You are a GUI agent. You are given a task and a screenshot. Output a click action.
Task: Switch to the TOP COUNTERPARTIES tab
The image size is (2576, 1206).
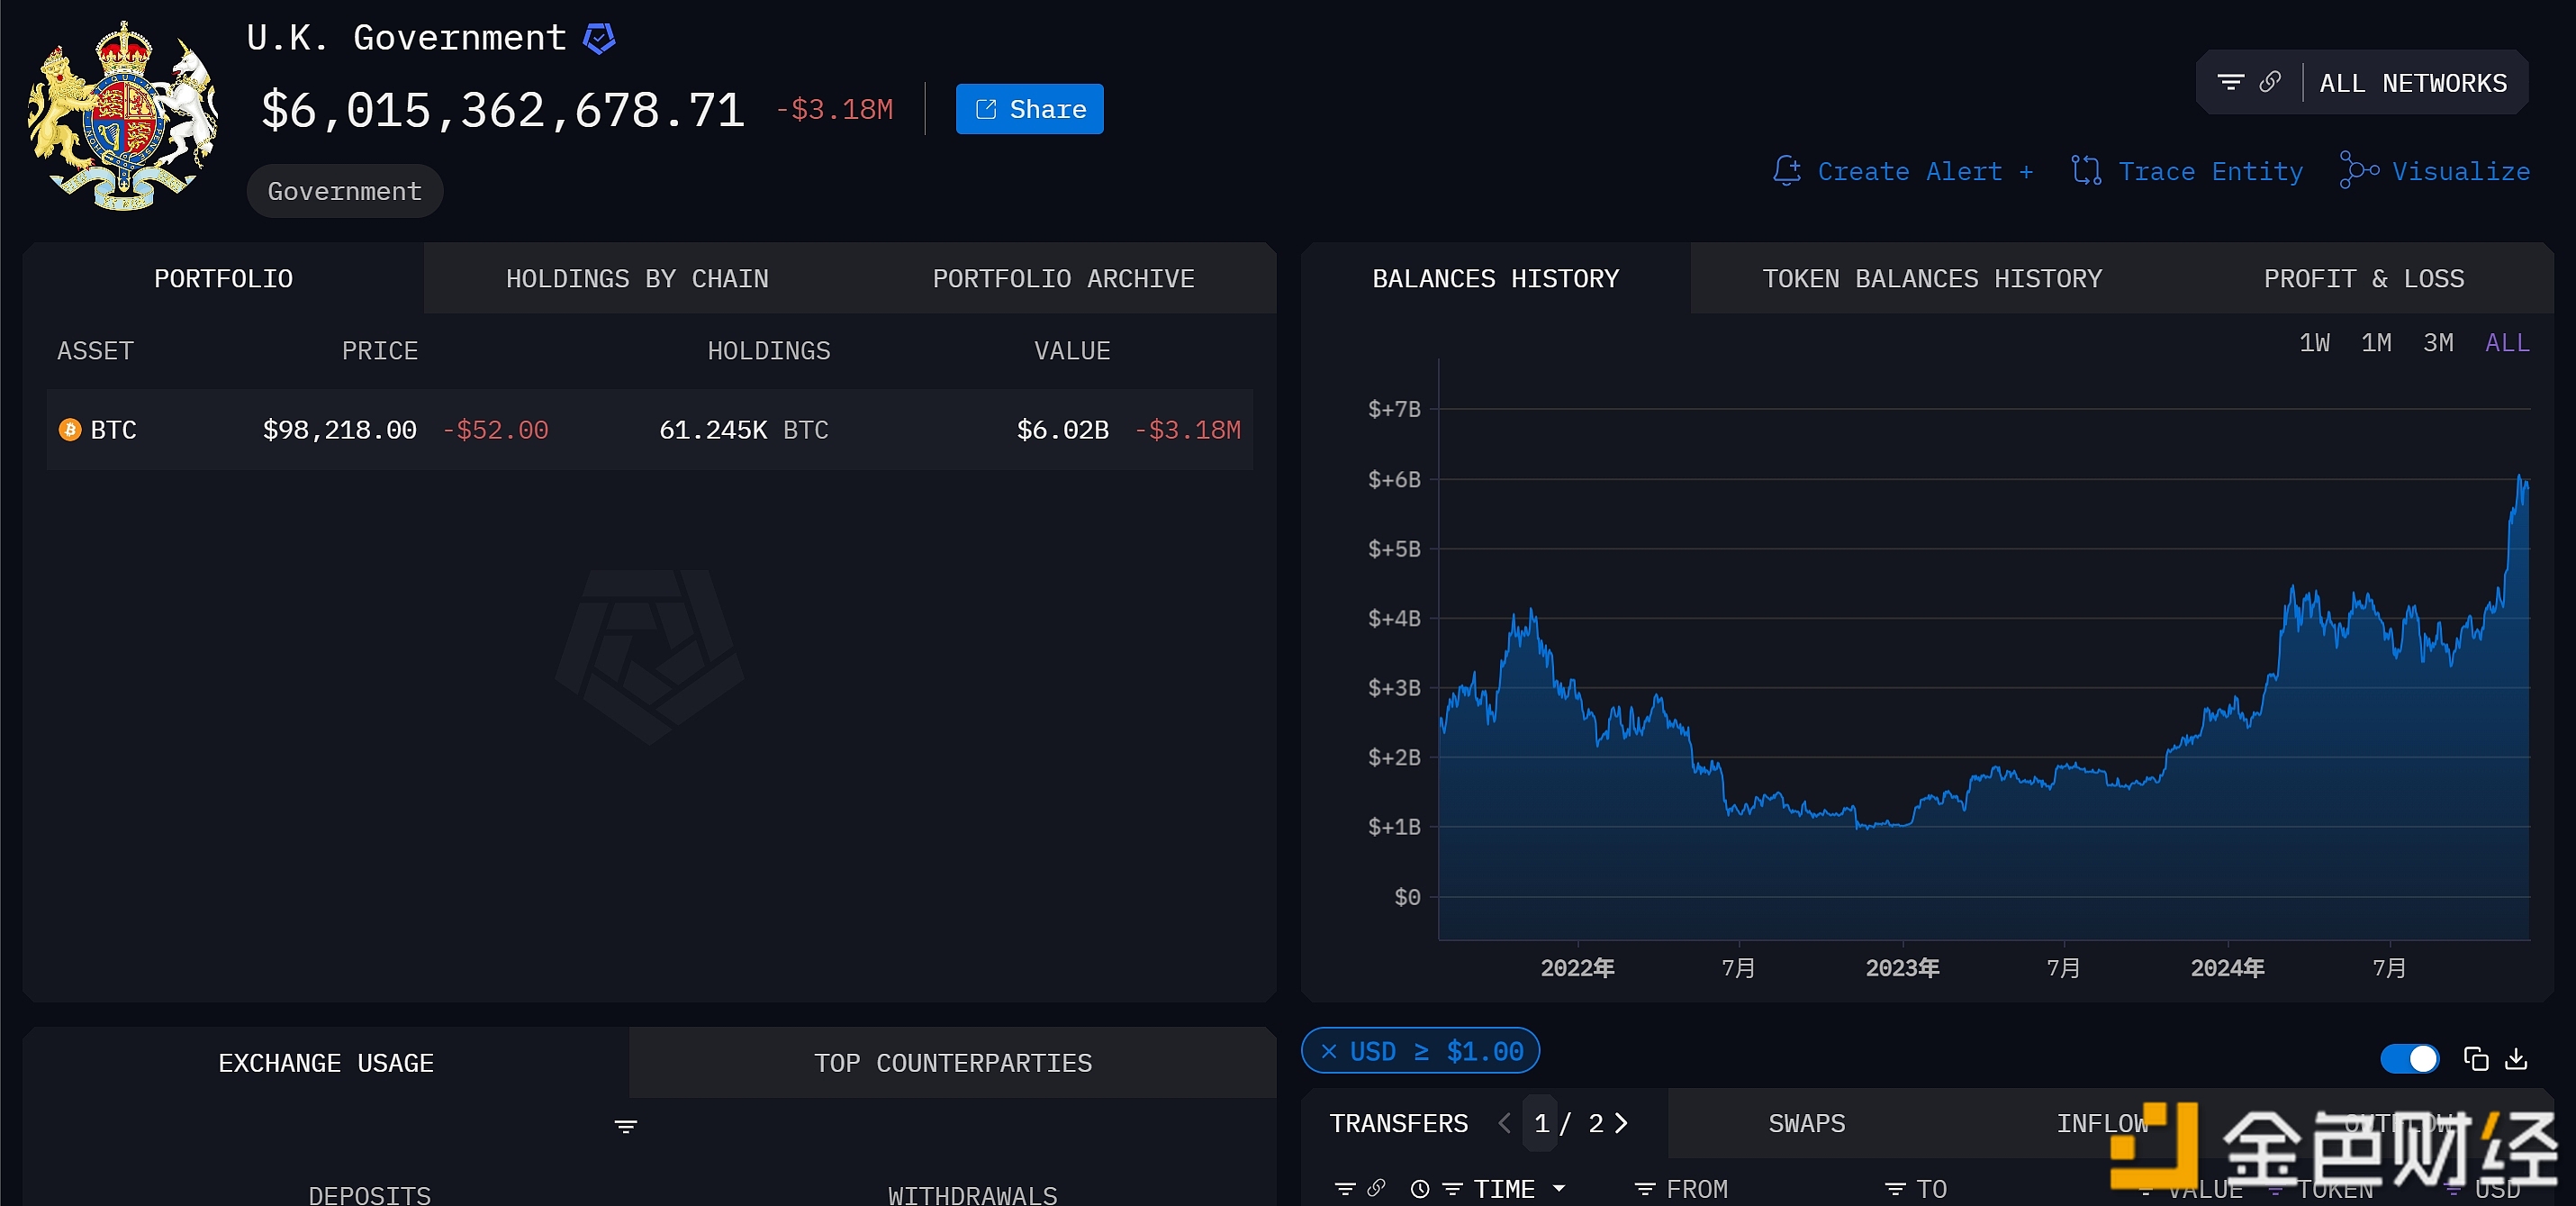pos(952,1063)
